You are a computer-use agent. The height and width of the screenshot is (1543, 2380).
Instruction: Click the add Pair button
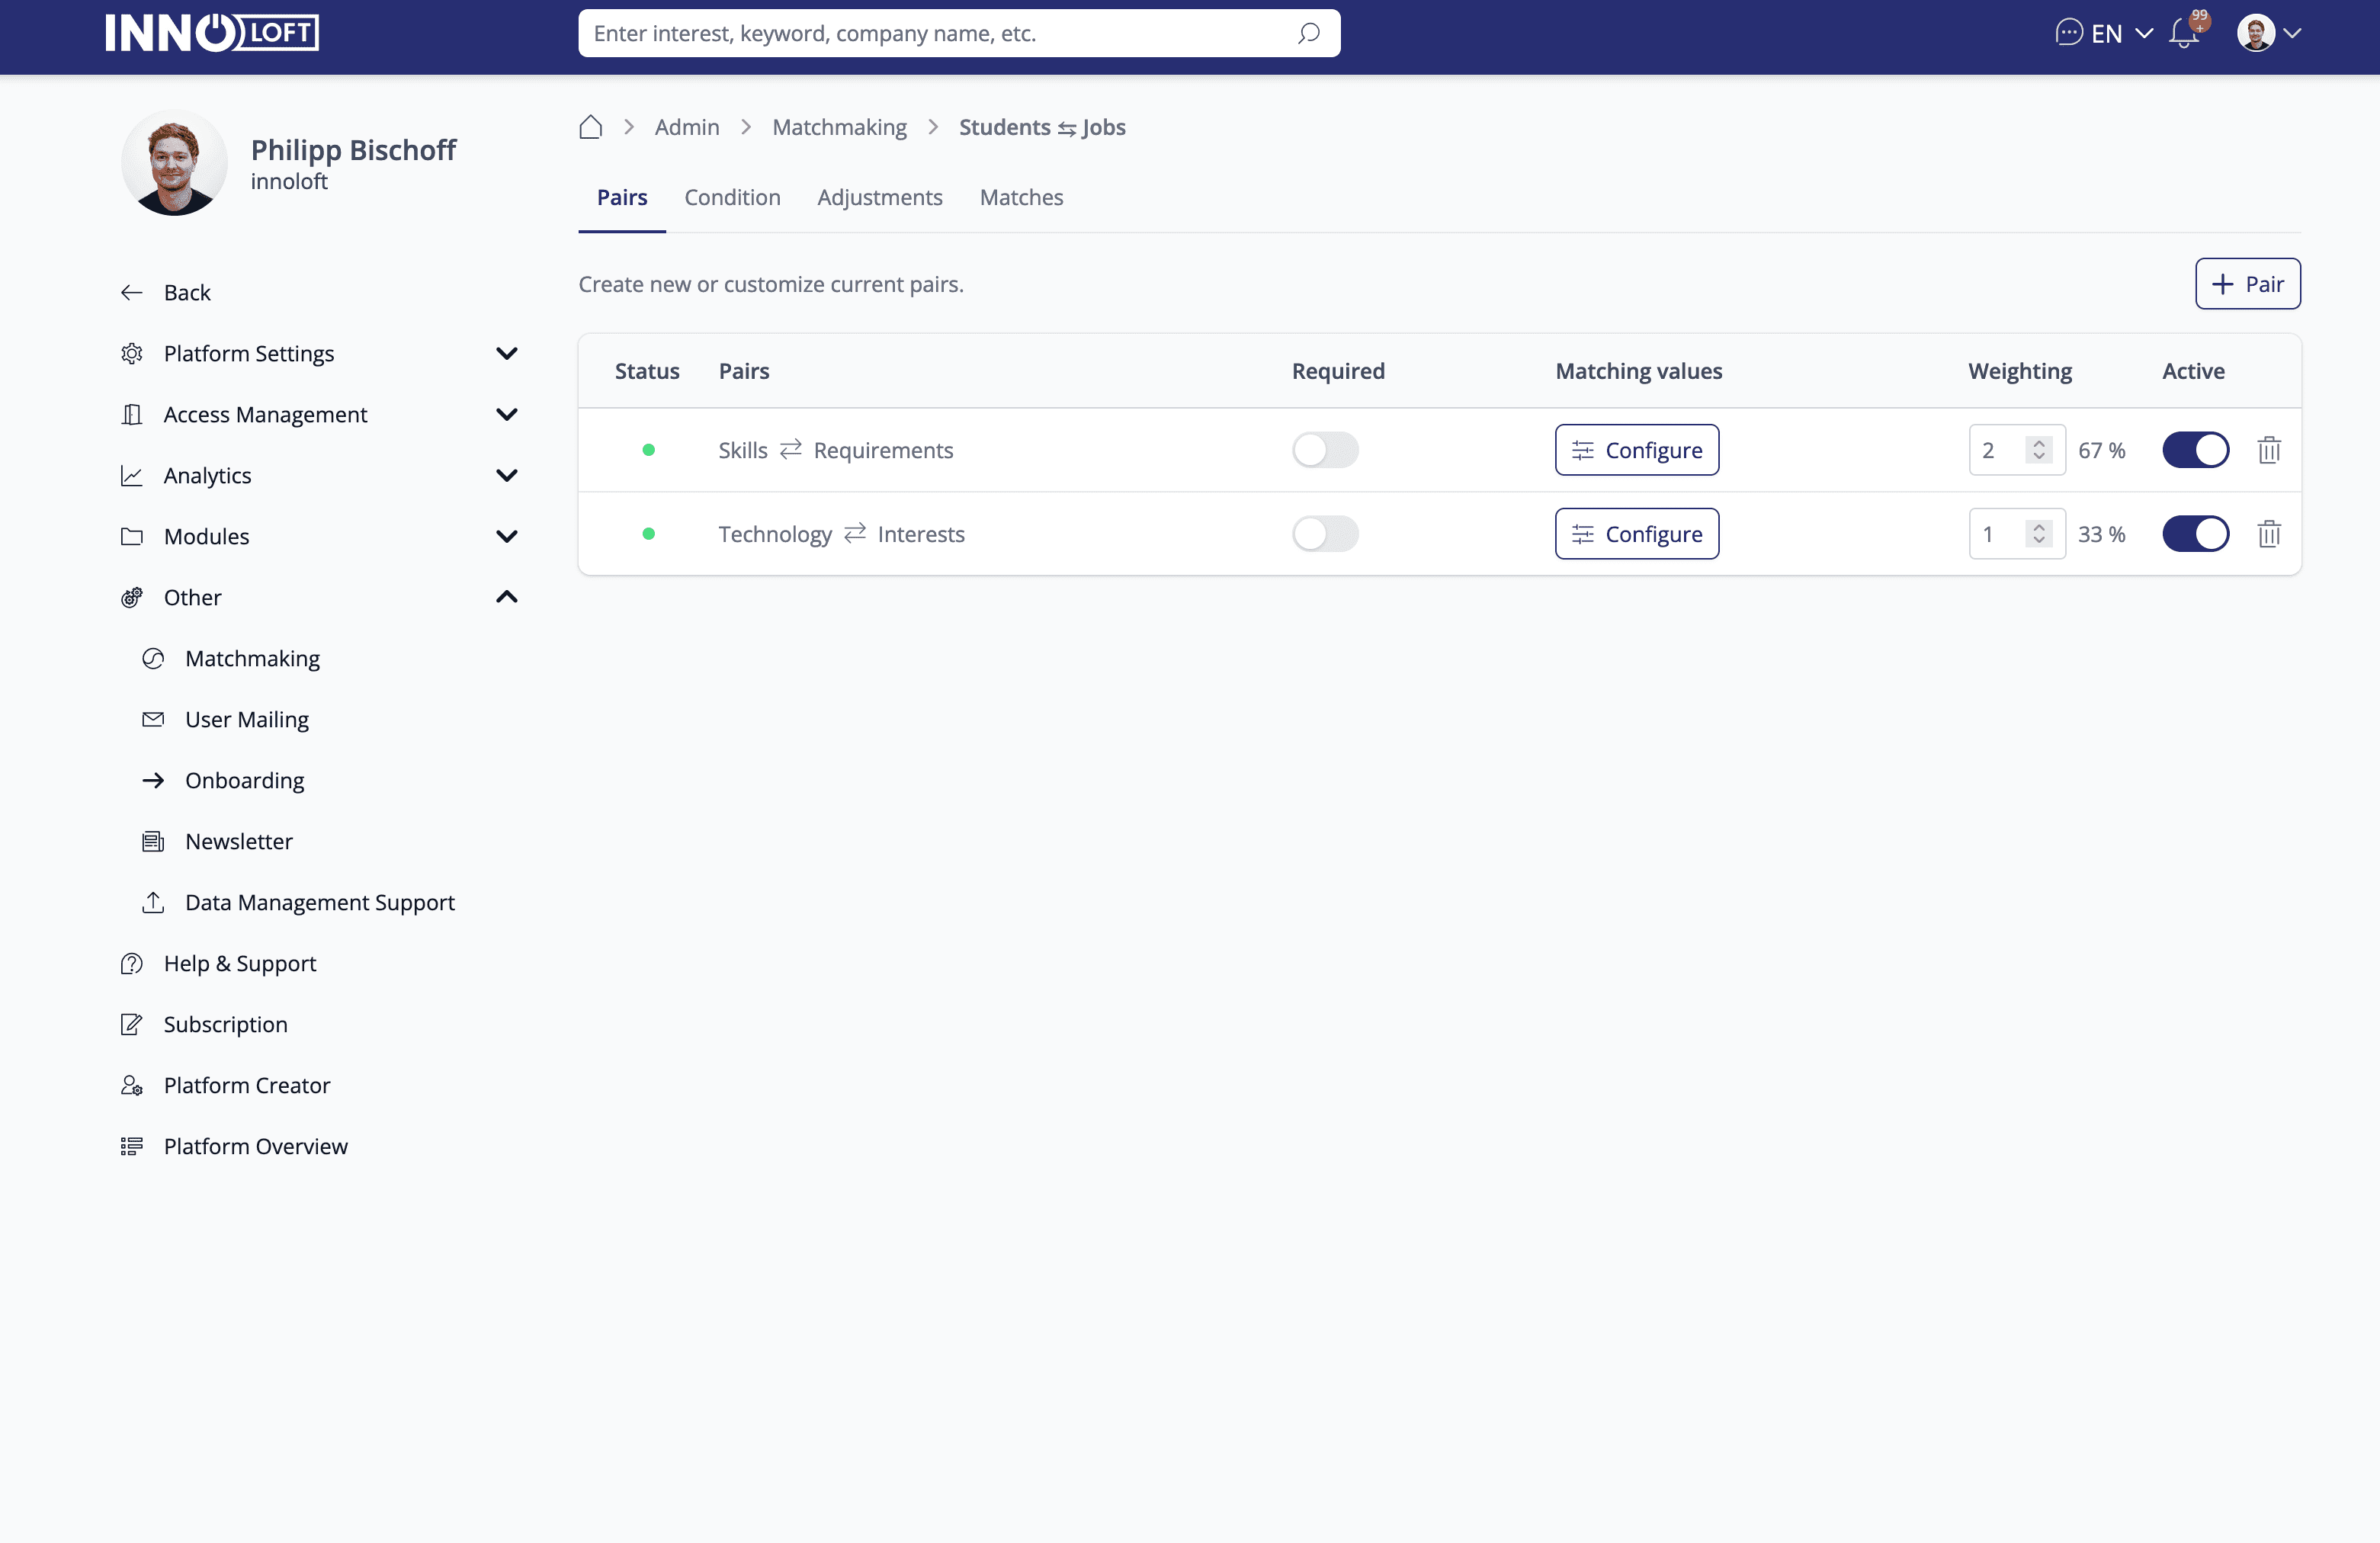pyautogui.click(x=2247, y=284)
